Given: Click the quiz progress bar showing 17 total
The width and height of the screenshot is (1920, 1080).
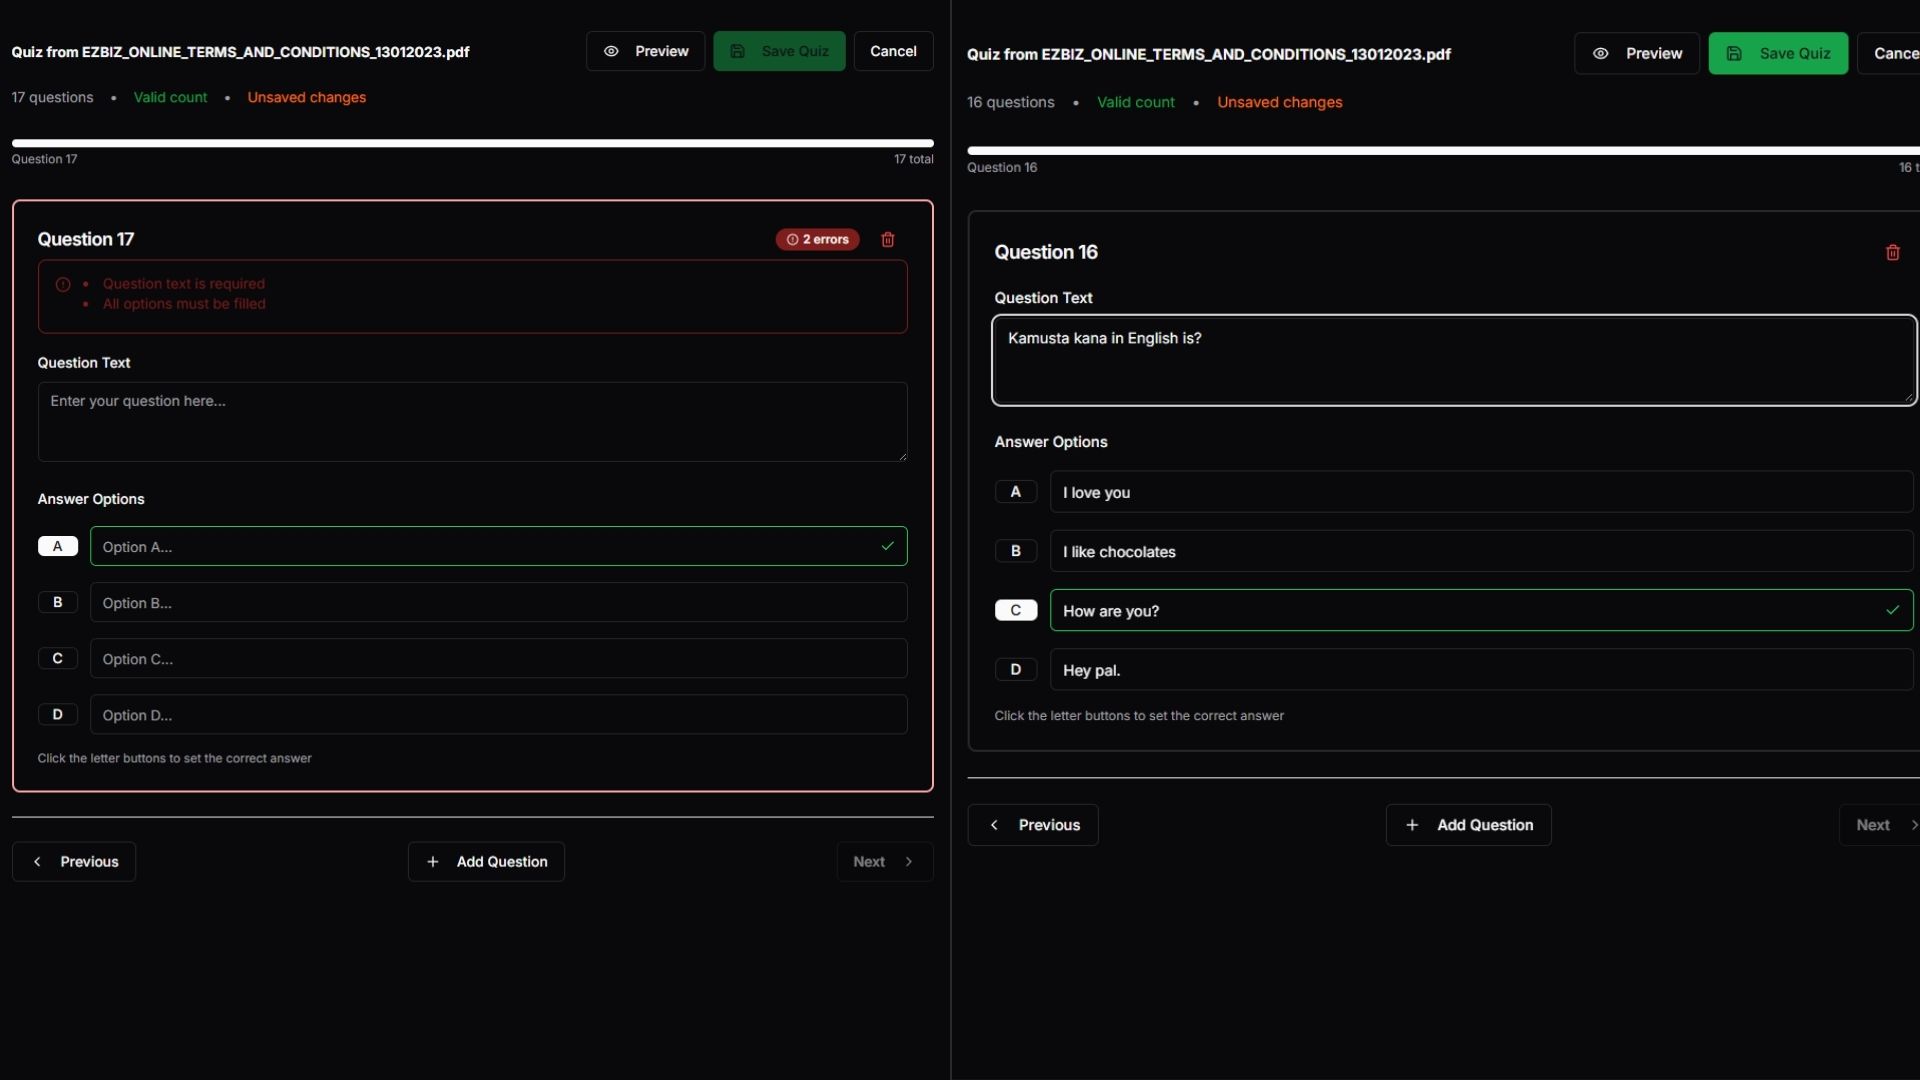Looking at the screenshot, I should point(472,143).
